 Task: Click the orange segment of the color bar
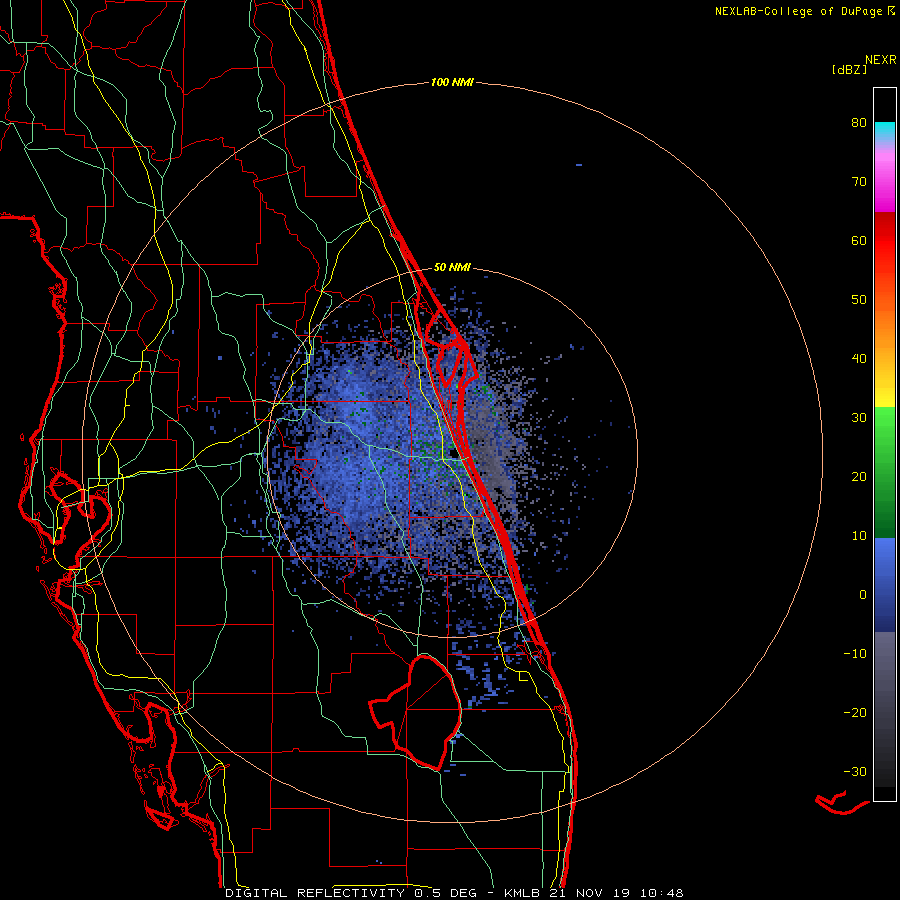click(885, 327)
